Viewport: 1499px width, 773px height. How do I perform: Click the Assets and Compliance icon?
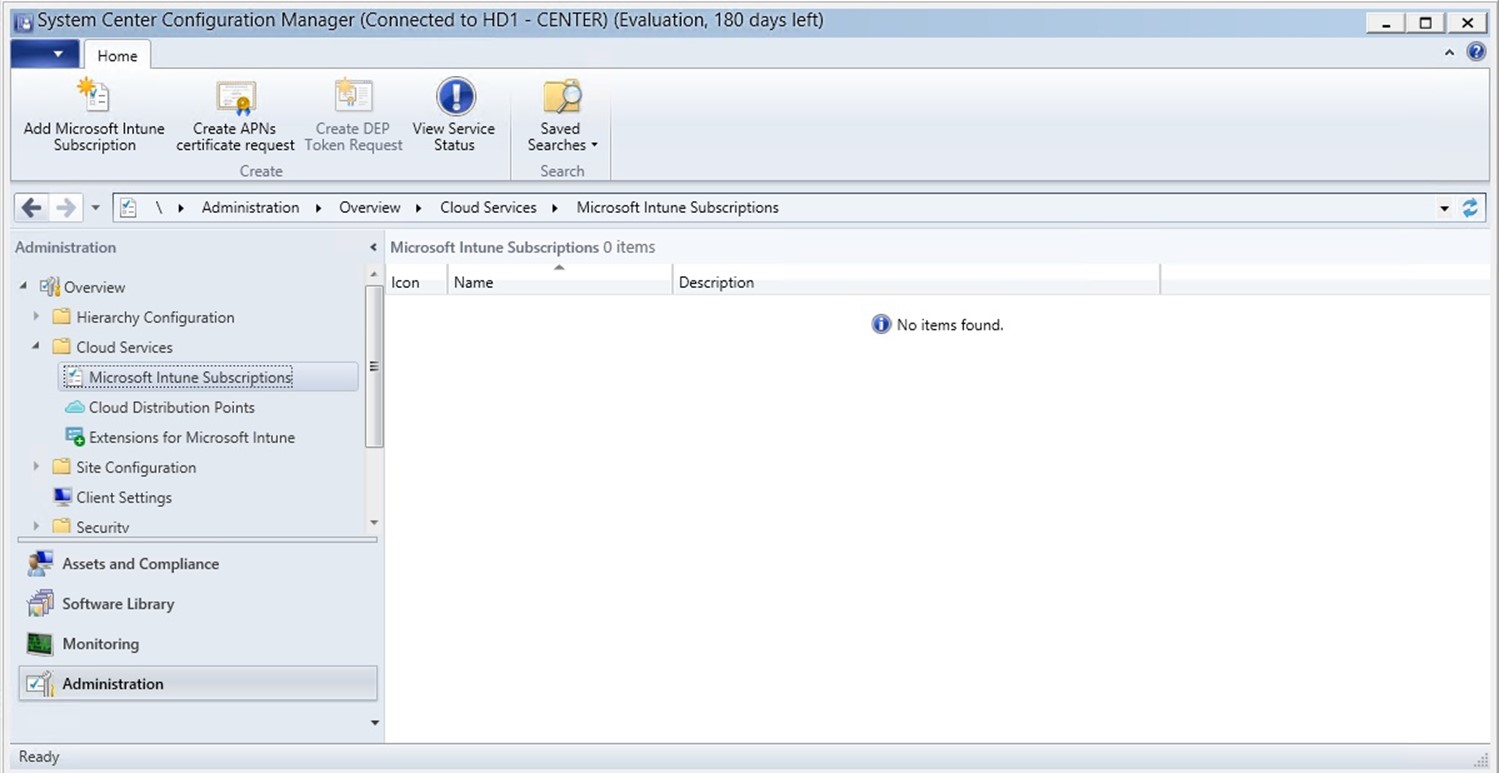(40, 564)
